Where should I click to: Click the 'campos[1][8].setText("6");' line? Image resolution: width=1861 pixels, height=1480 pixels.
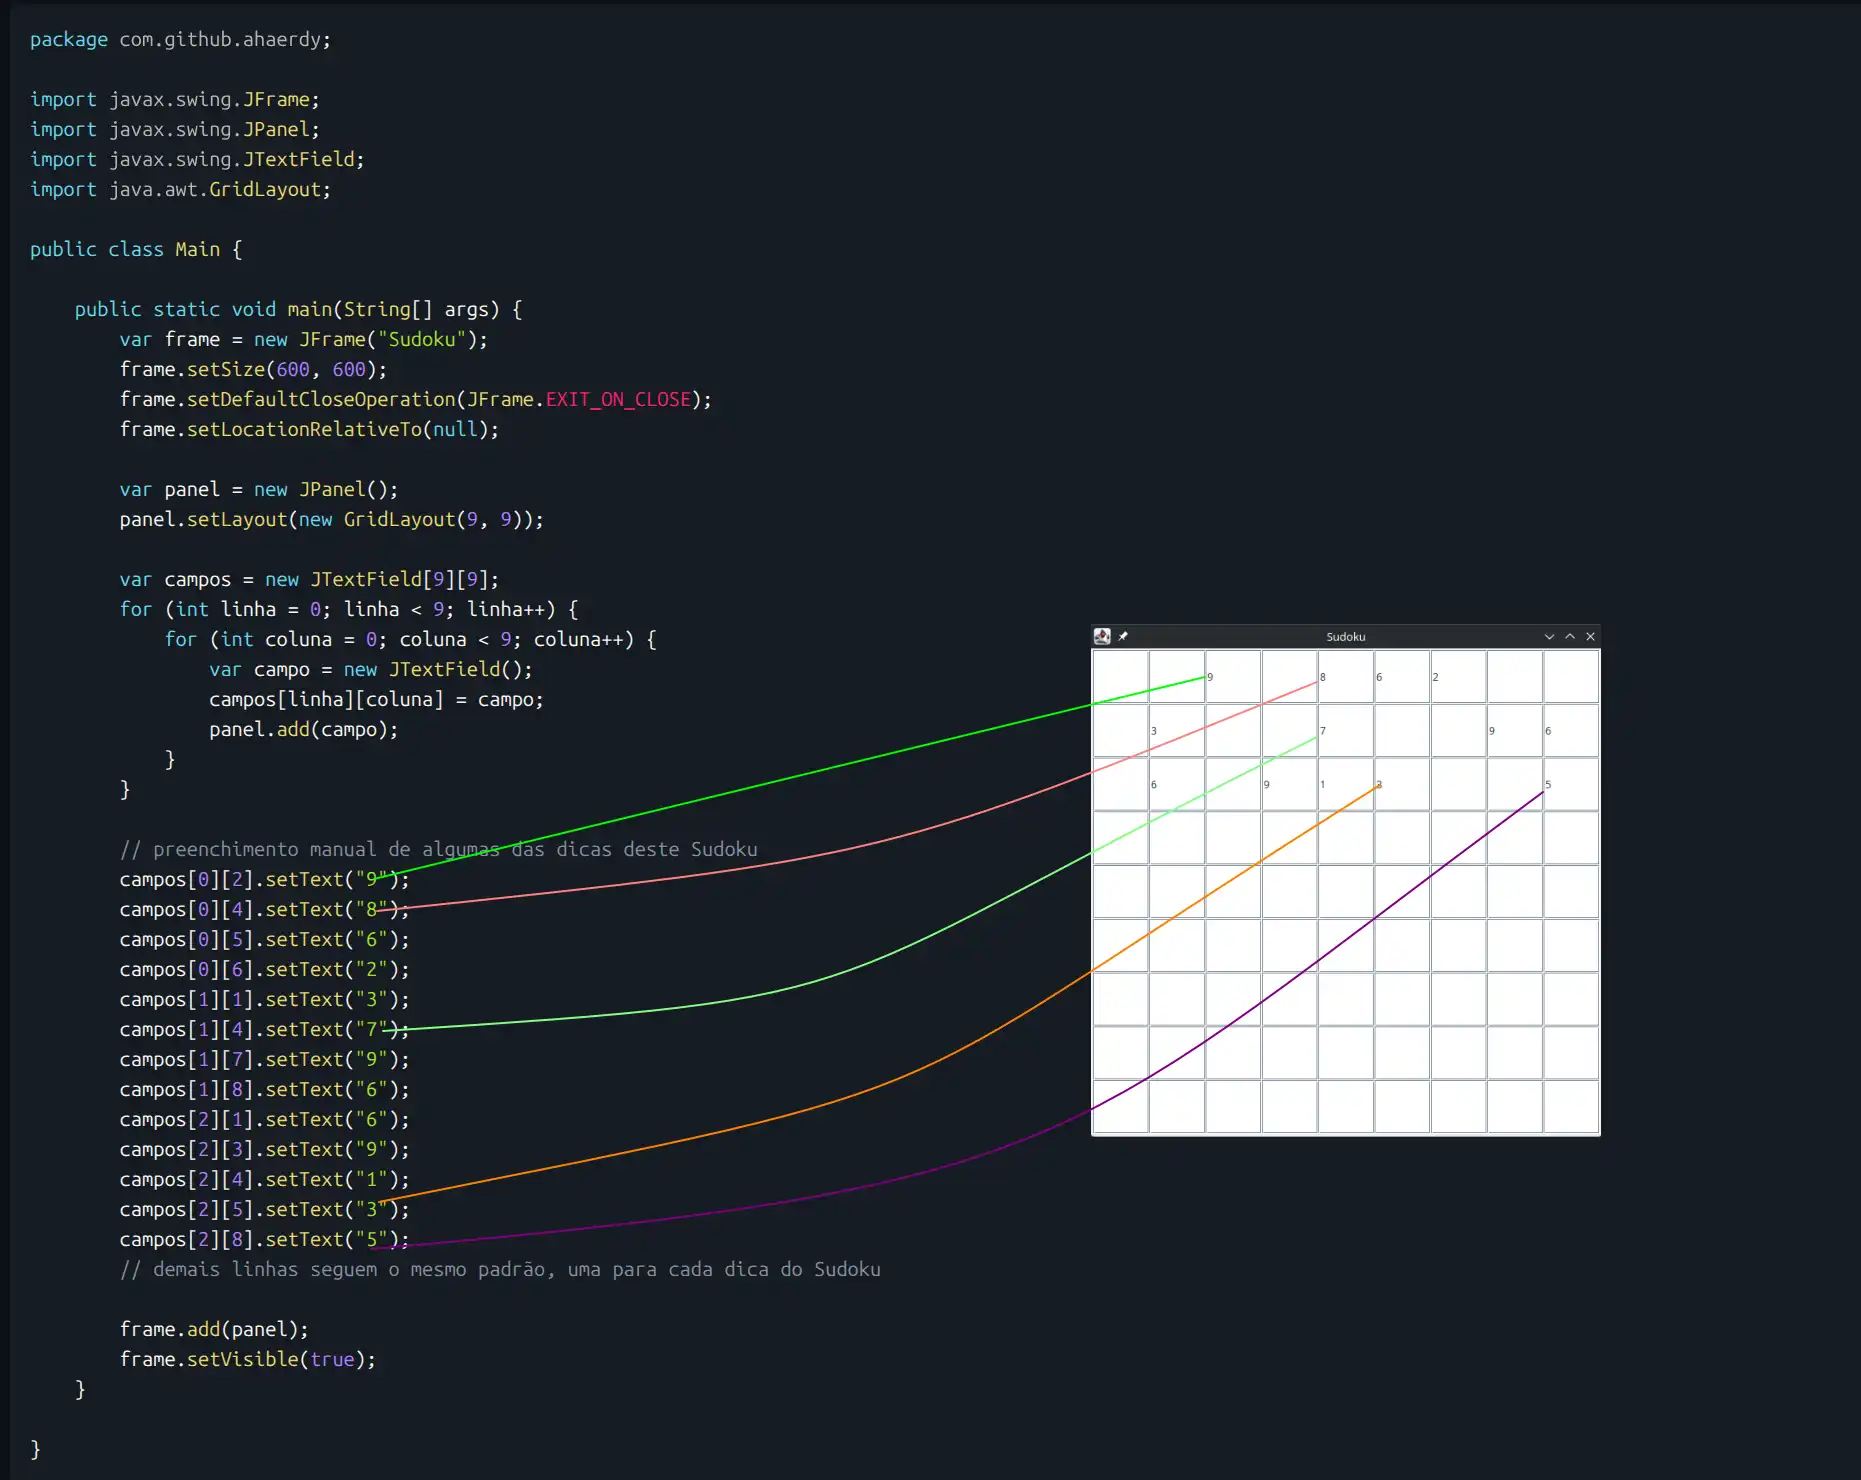(264, 1090)
